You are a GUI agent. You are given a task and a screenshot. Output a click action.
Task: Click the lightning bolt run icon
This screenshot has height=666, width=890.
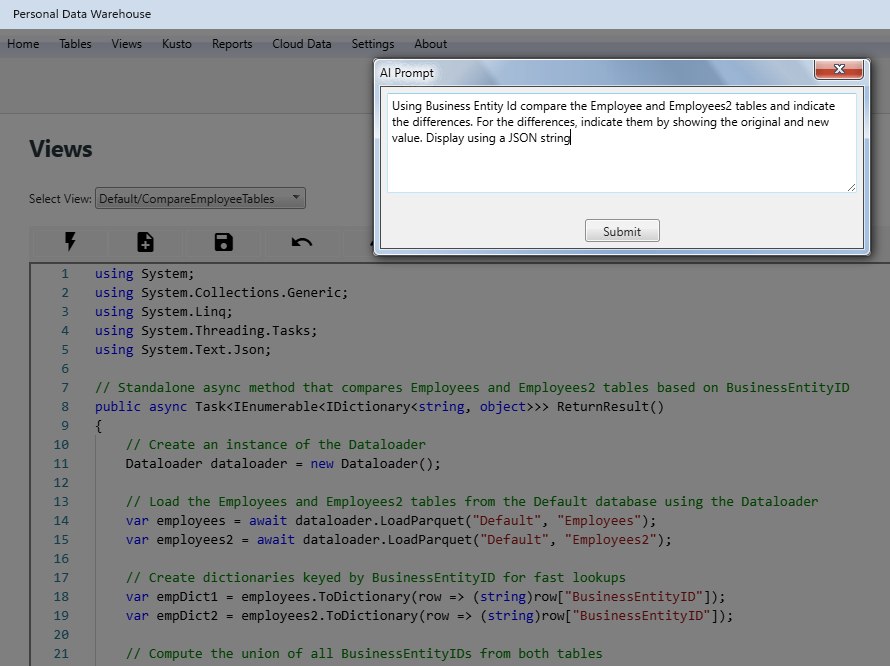point(70,241)
